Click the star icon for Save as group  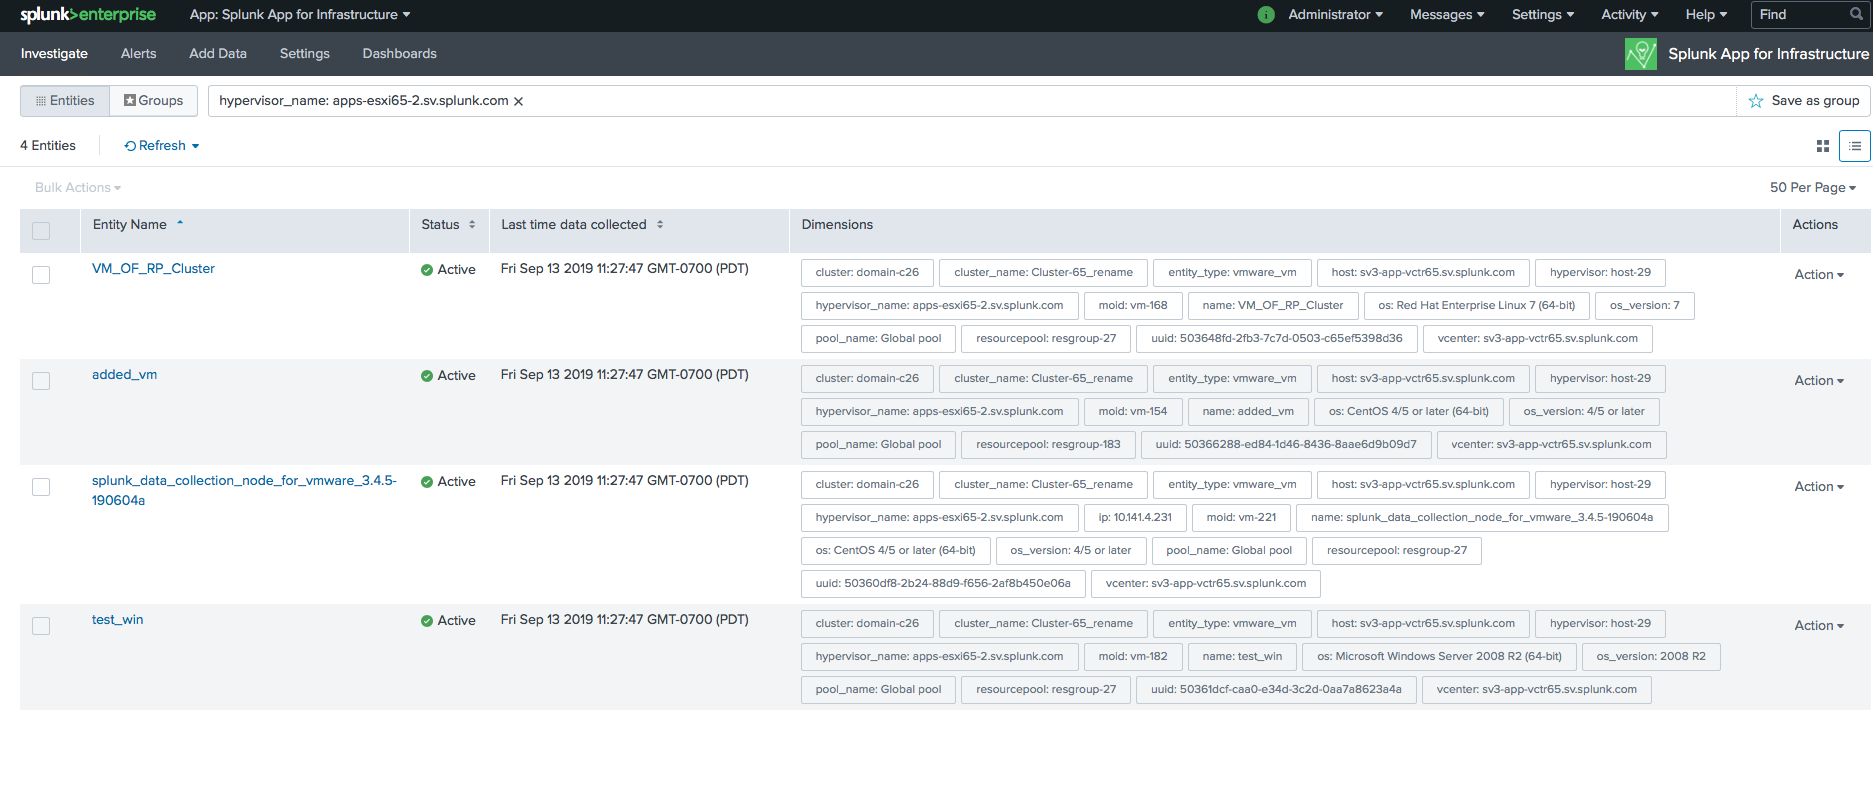[x=1756, y=101]
